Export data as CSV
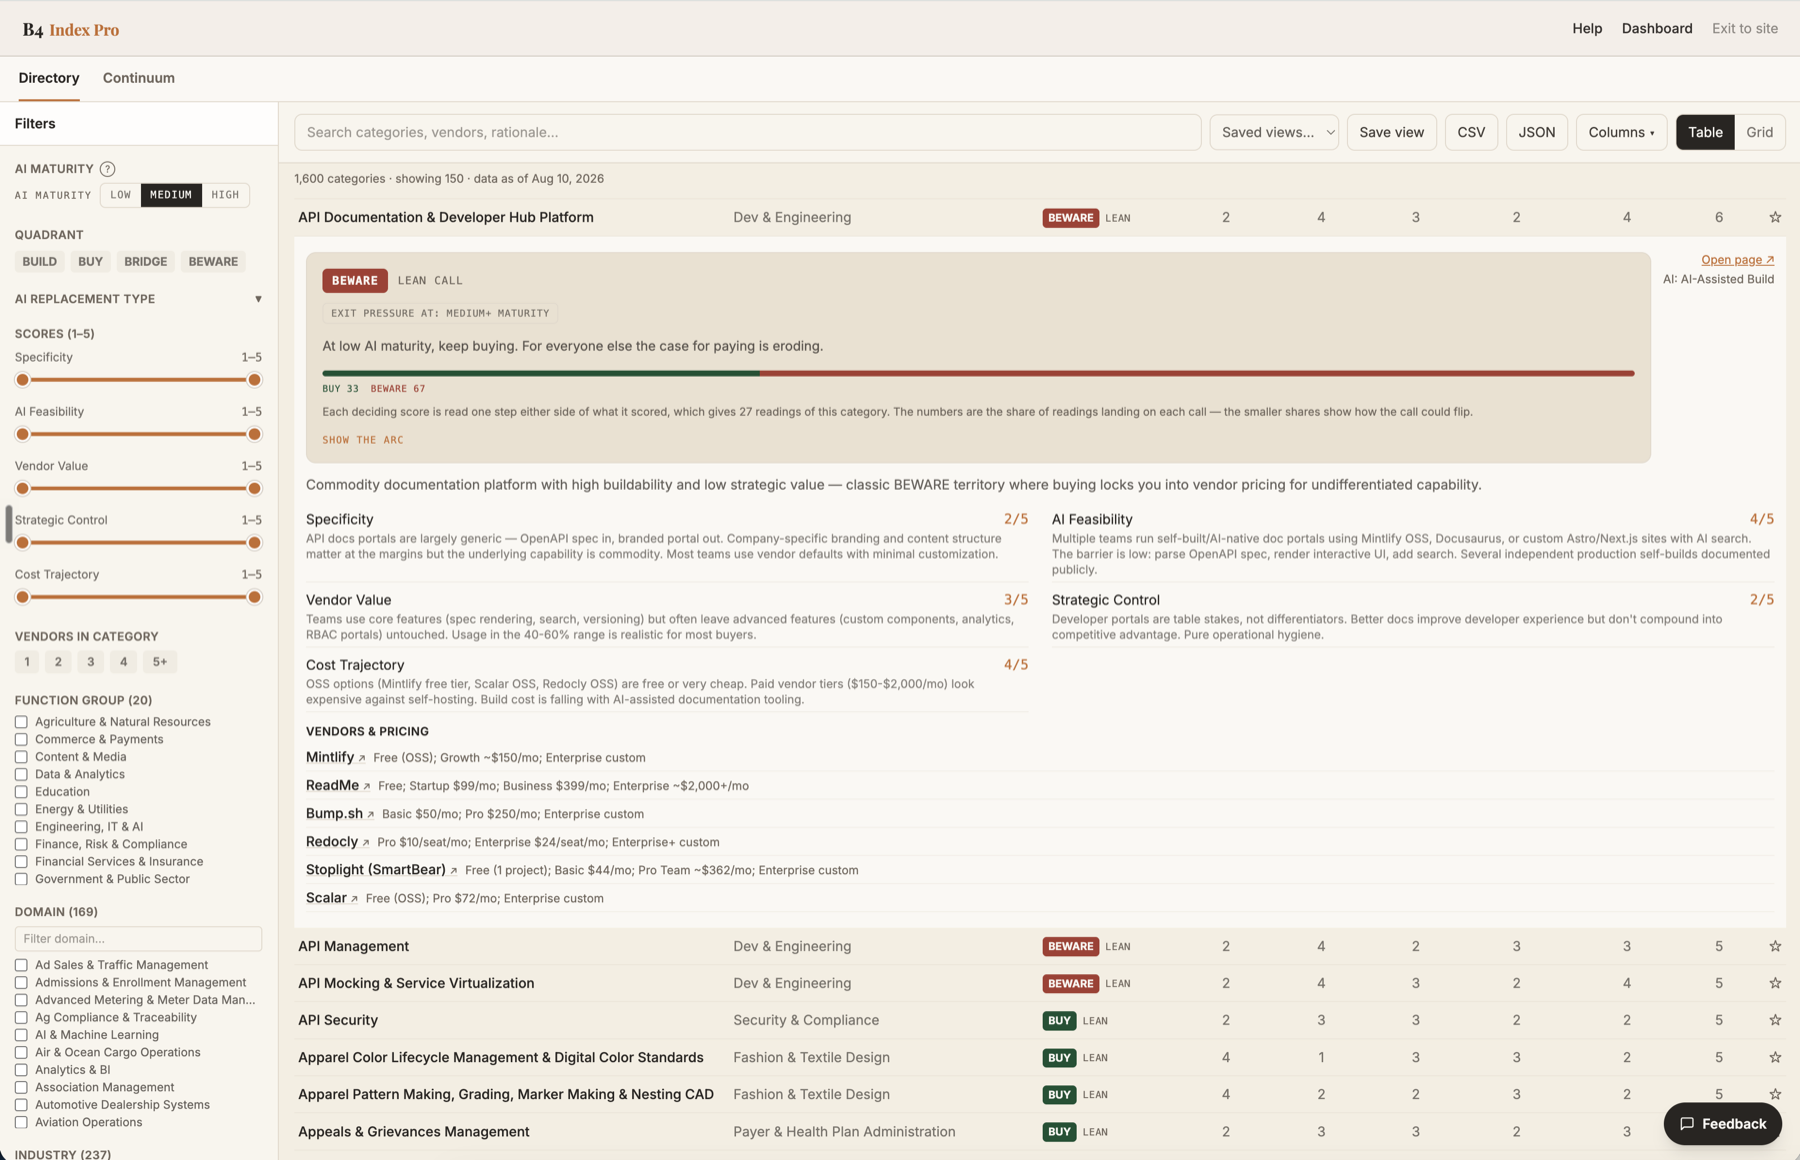The height and width of the screenshot is (1160, 1800). tap(1471, 132)
